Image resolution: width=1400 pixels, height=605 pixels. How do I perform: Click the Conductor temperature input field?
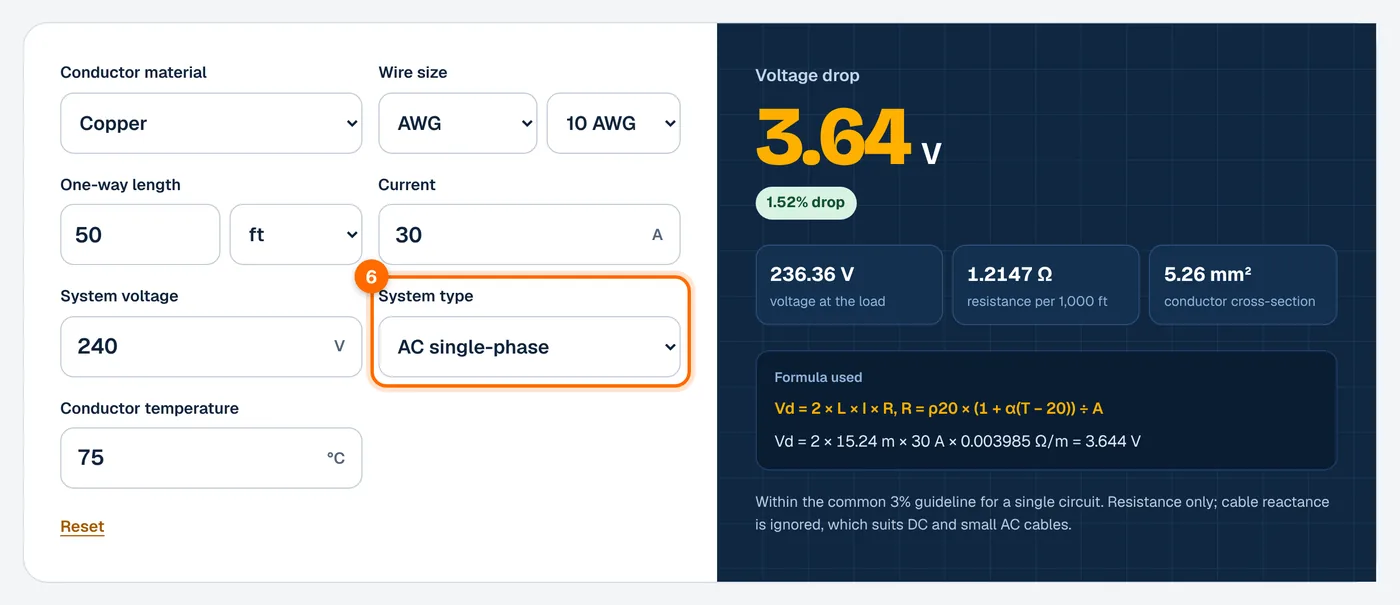coord(211,458)
